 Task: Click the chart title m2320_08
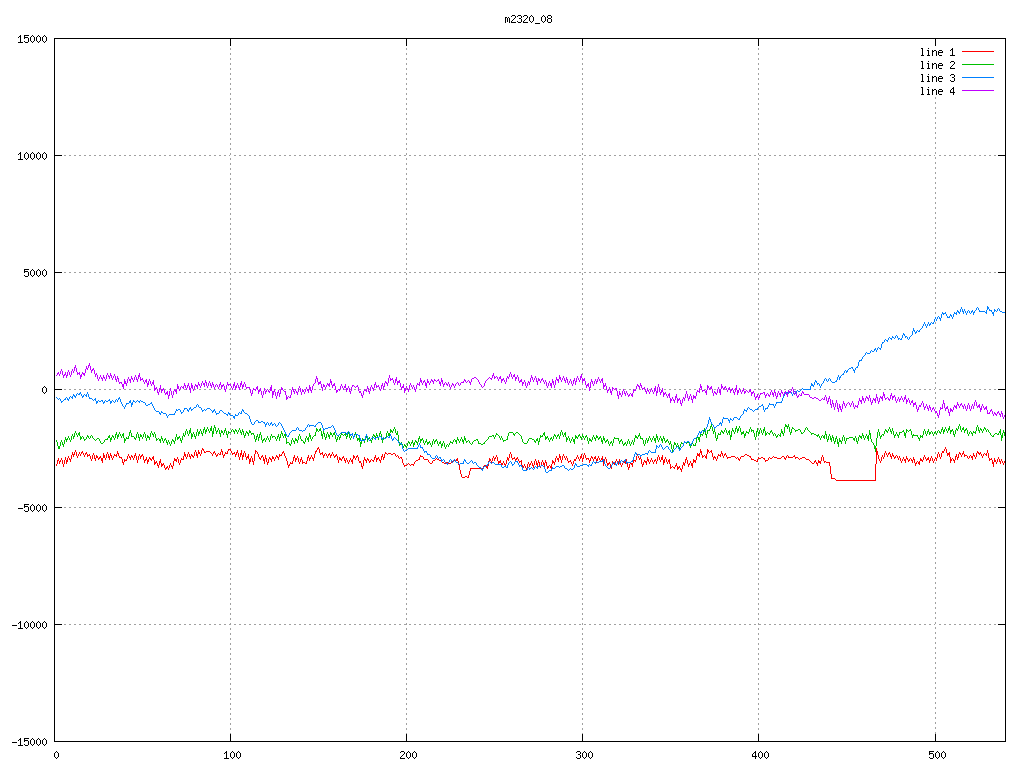(528, 19)
